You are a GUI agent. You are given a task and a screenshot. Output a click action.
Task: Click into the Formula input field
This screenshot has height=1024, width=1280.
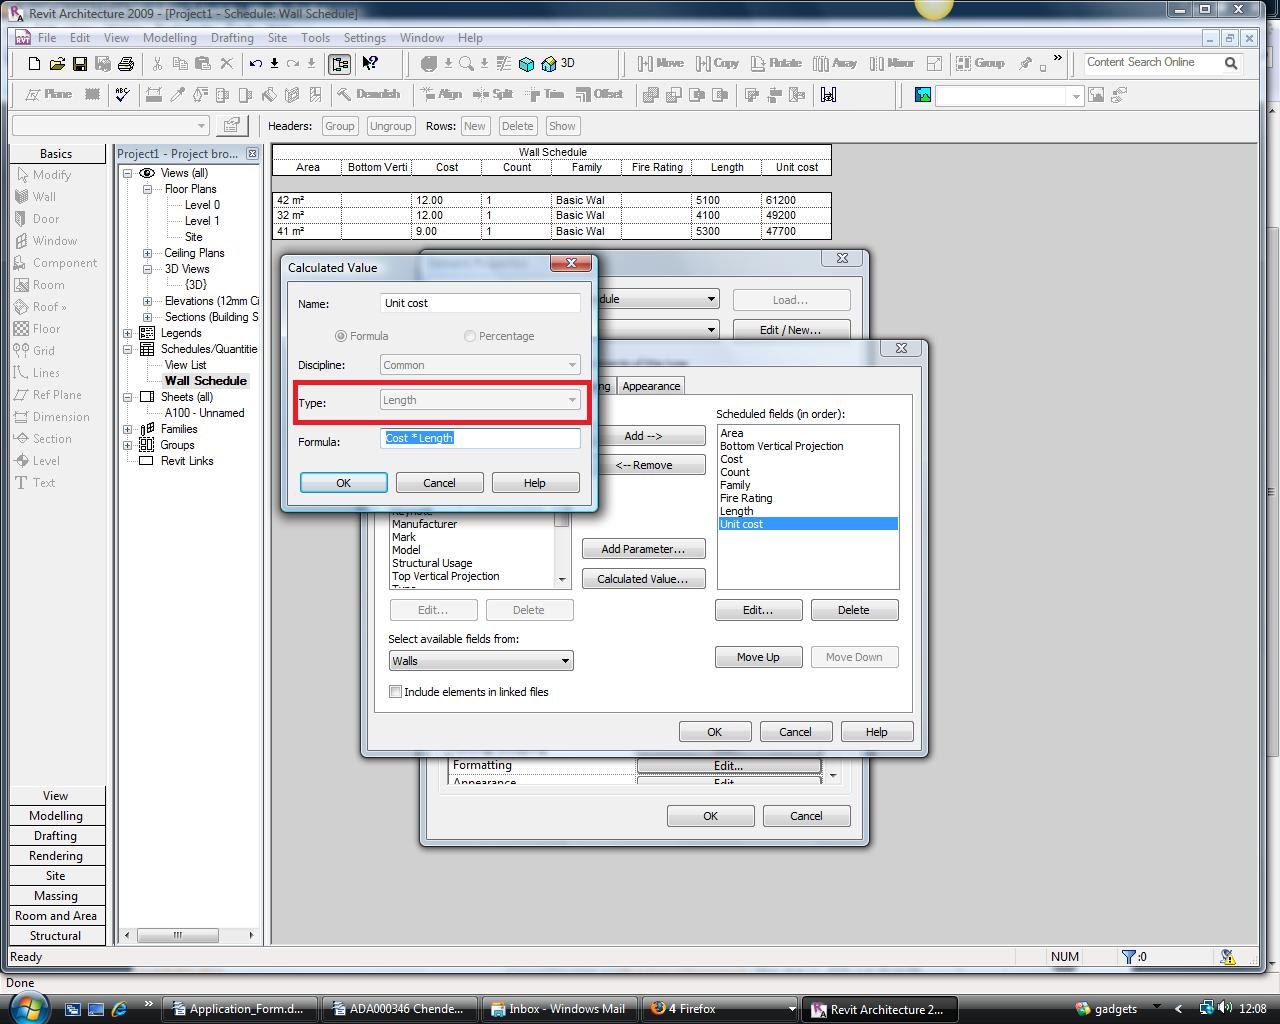point(480,438)
